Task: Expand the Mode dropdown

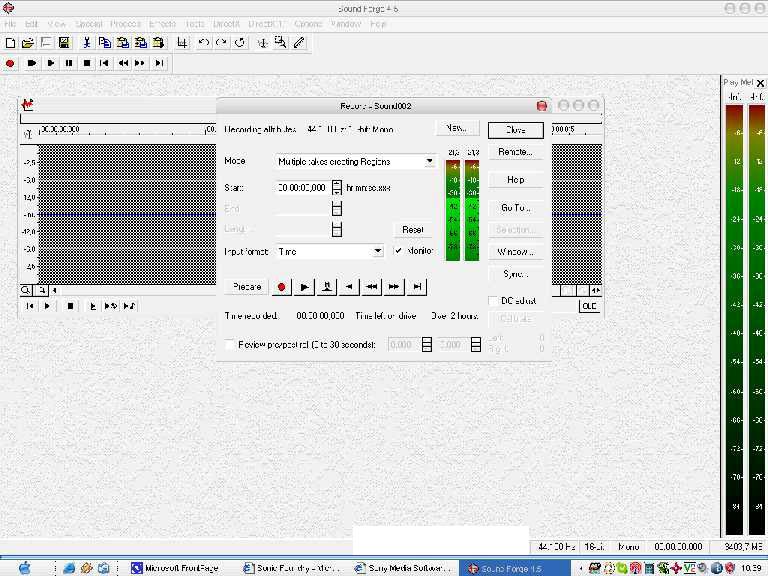Action: pos(430,161)
